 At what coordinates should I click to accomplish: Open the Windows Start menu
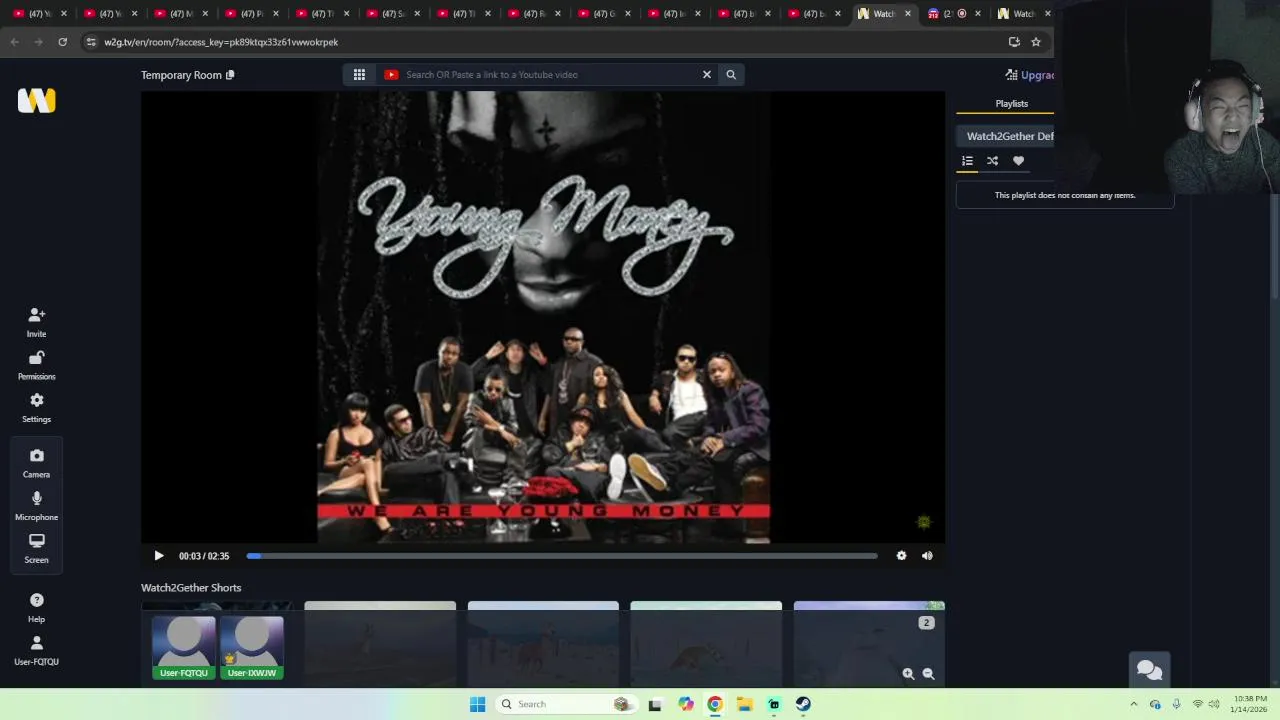coord(477,704)
